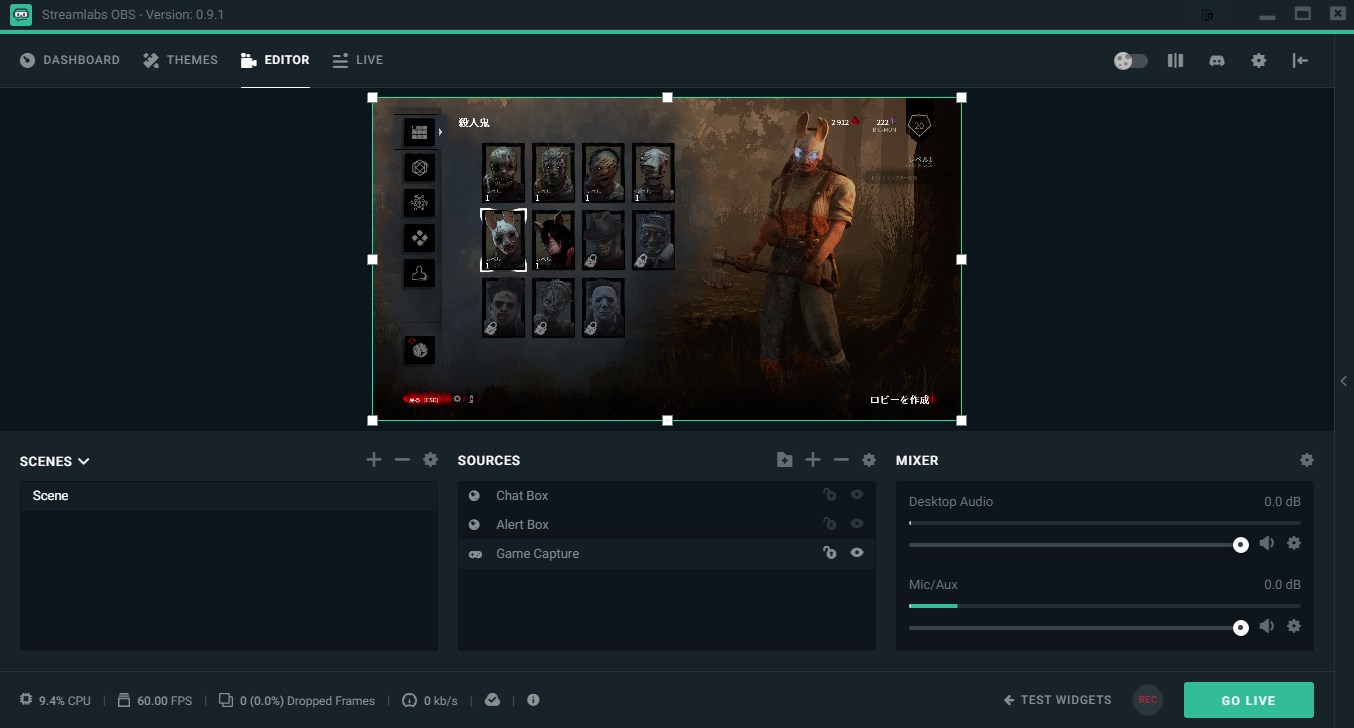Toggle night mode switch in top bar

tap(1131, 61)
